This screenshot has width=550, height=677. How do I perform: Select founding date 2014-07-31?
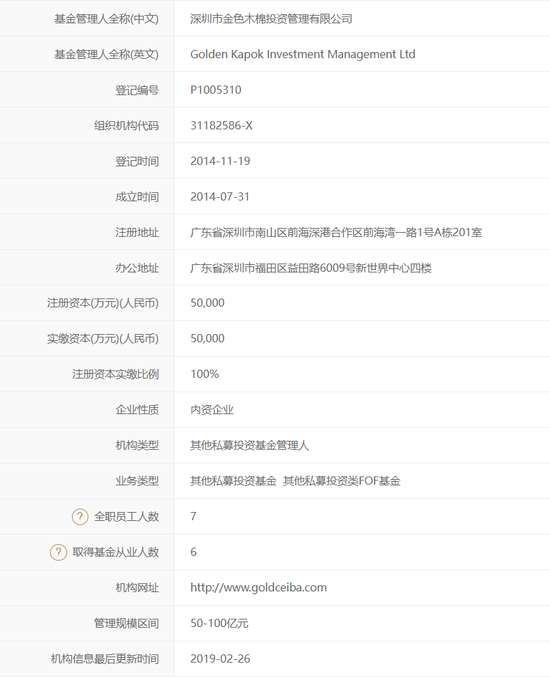click(220, 196)
